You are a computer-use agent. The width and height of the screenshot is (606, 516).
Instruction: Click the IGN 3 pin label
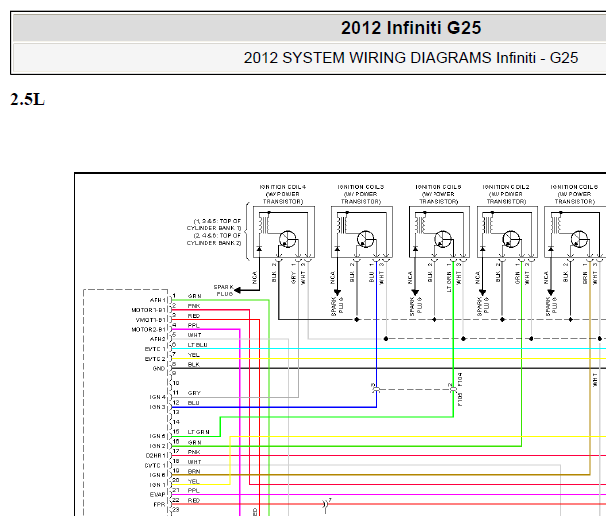point(158,407)
